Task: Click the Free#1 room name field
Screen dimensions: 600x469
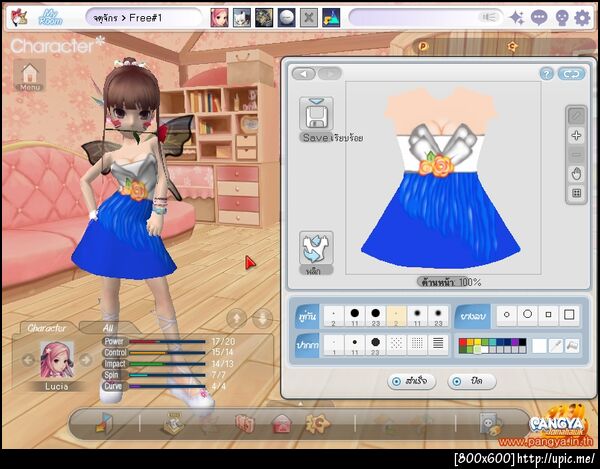Action: pos(143,18)
